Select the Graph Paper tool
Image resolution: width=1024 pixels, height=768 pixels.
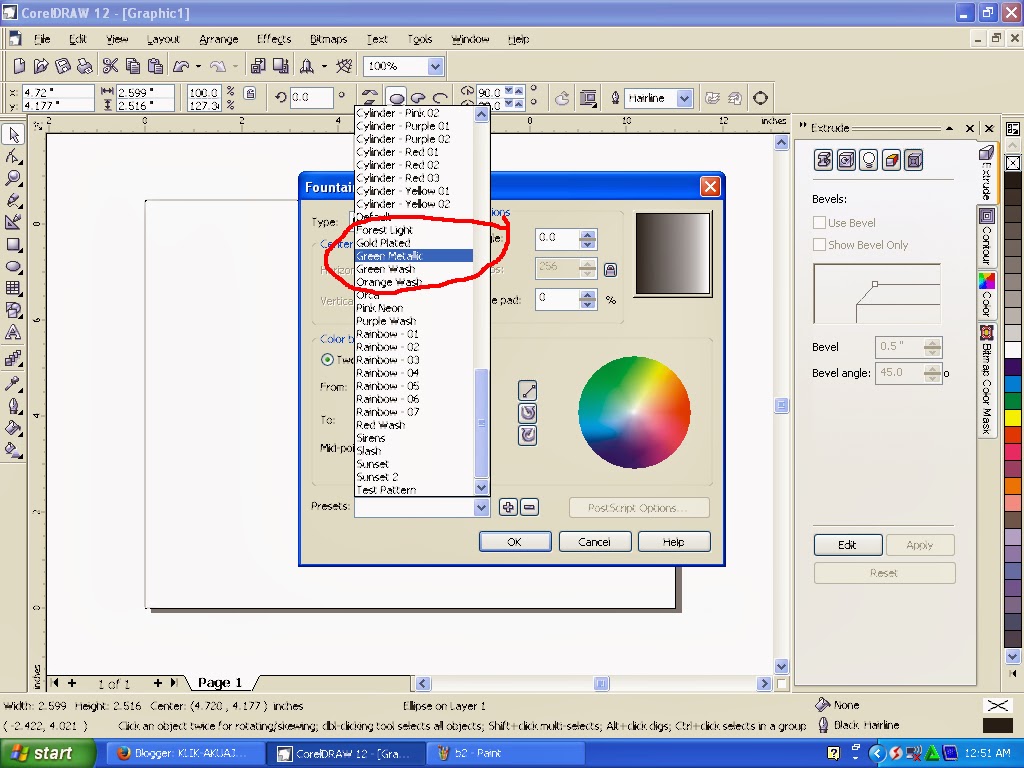pos(13,289)
